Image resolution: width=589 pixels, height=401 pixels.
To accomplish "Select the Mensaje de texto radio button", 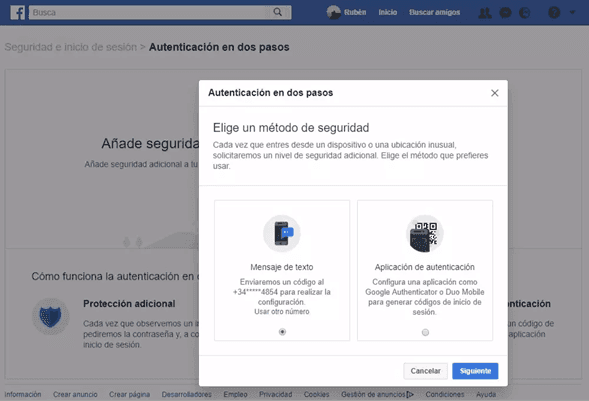I will click(282, 332).
